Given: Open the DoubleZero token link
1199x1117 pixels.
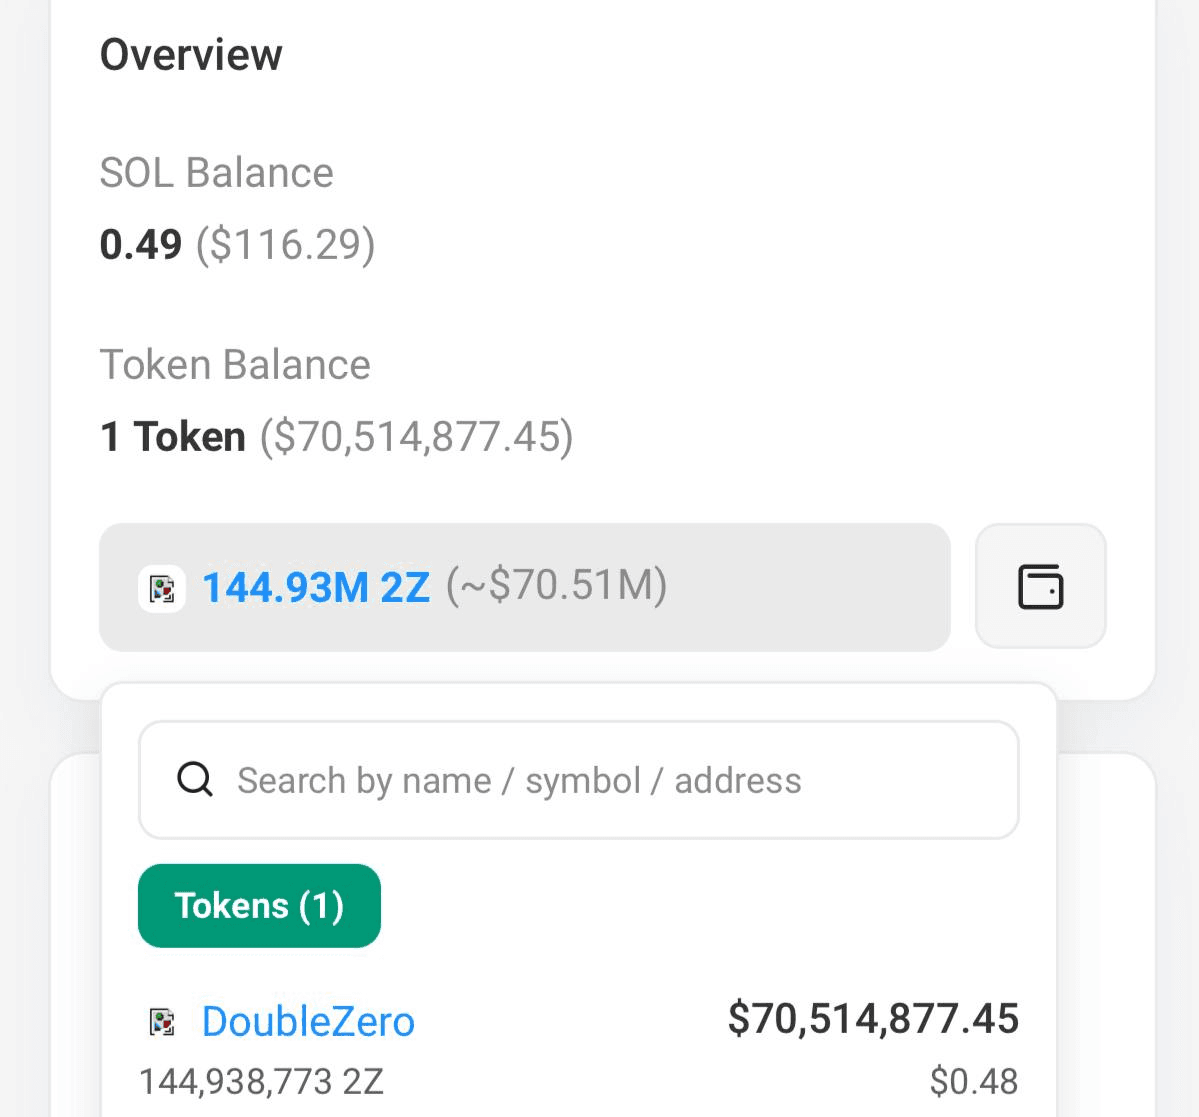Looking at the screenshot, I should pyautogui.click(x=308, y=1021).
